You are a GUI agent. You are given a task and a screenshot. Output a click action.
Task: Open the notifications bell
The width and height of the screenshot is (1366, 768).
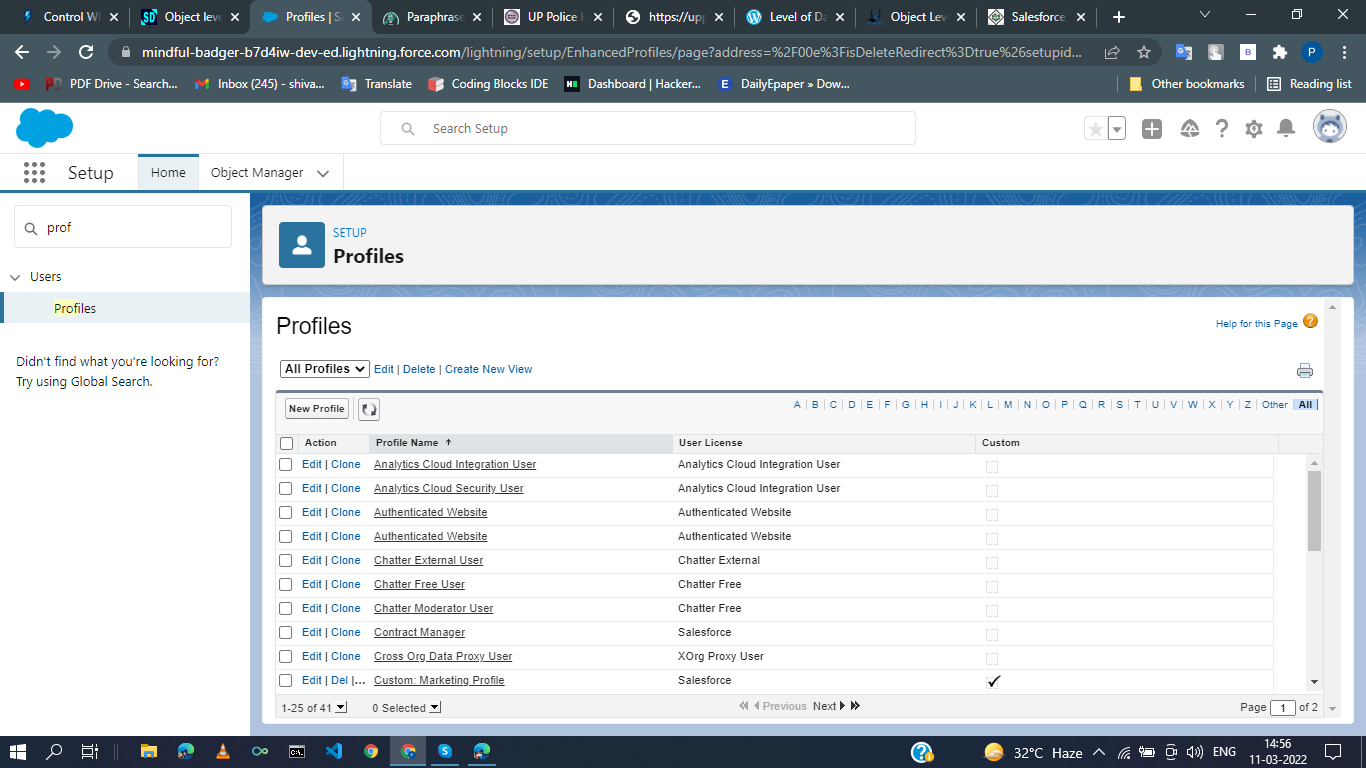(1287, 129)
